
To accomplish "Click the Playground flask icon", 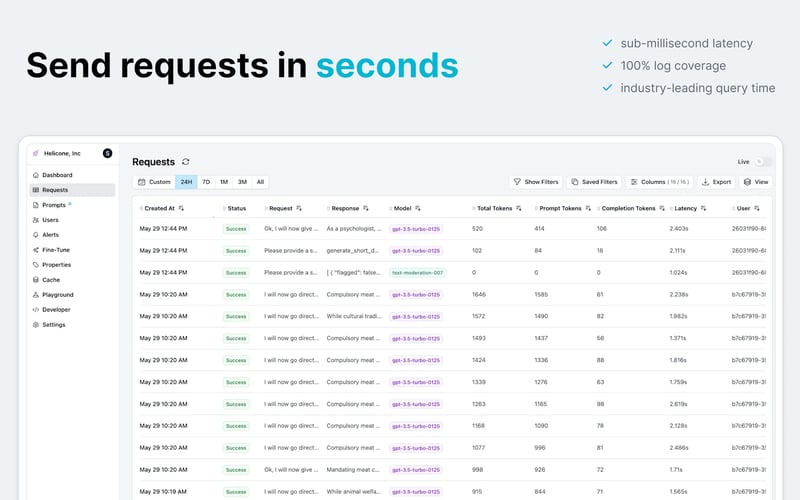I will tap(36, 294).
